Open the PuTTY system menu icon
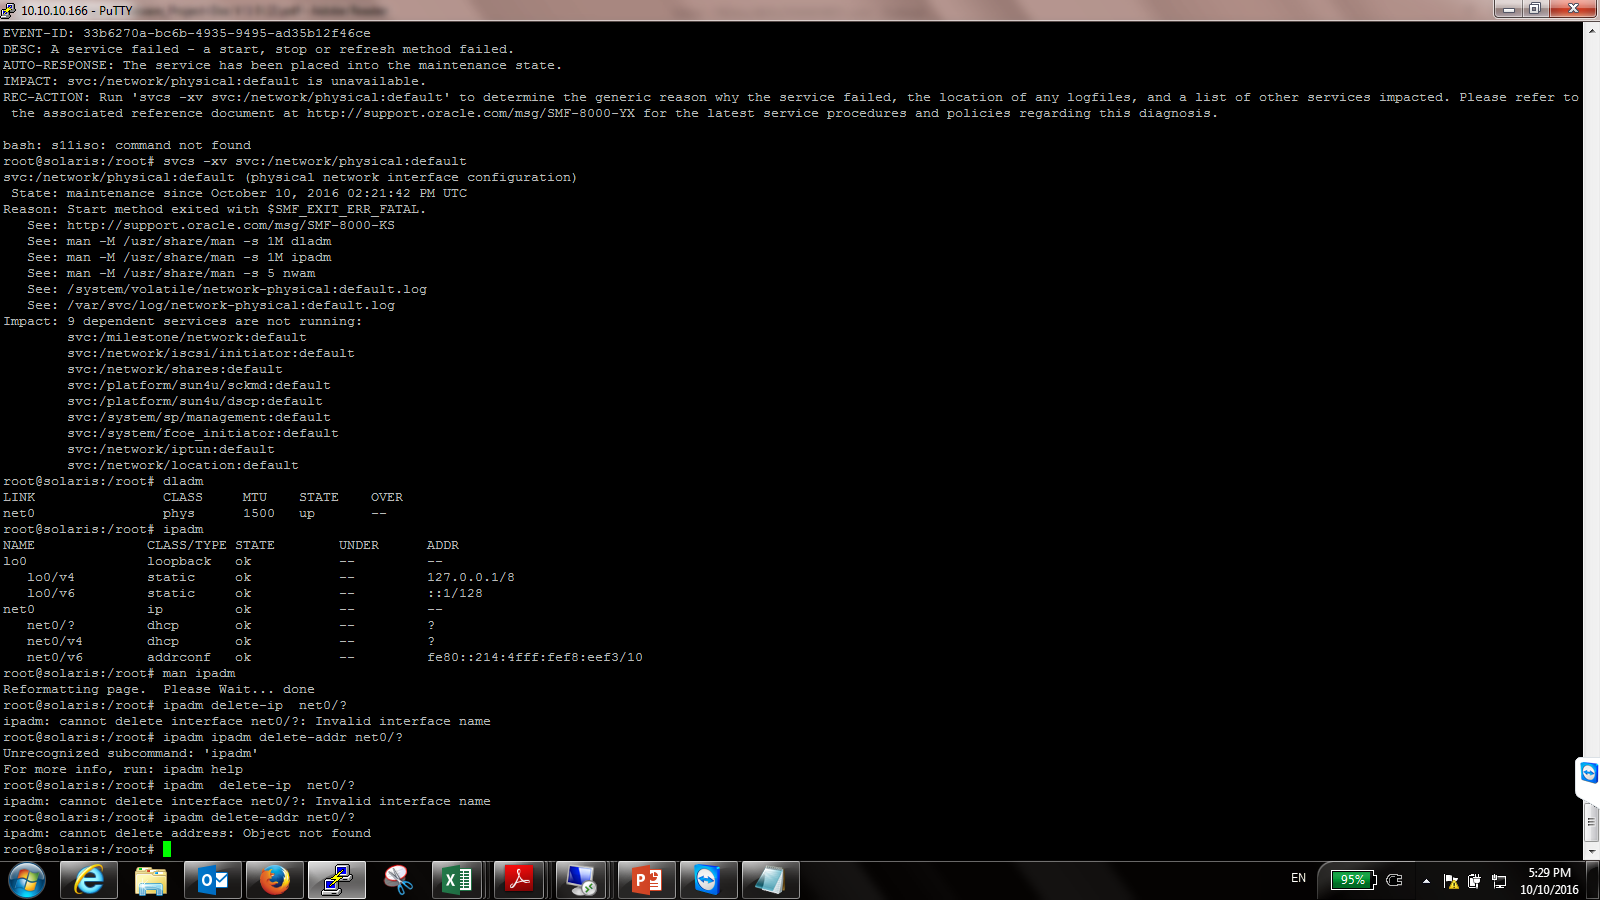This screenshot has height=900, width=1600. click(8, 10)
